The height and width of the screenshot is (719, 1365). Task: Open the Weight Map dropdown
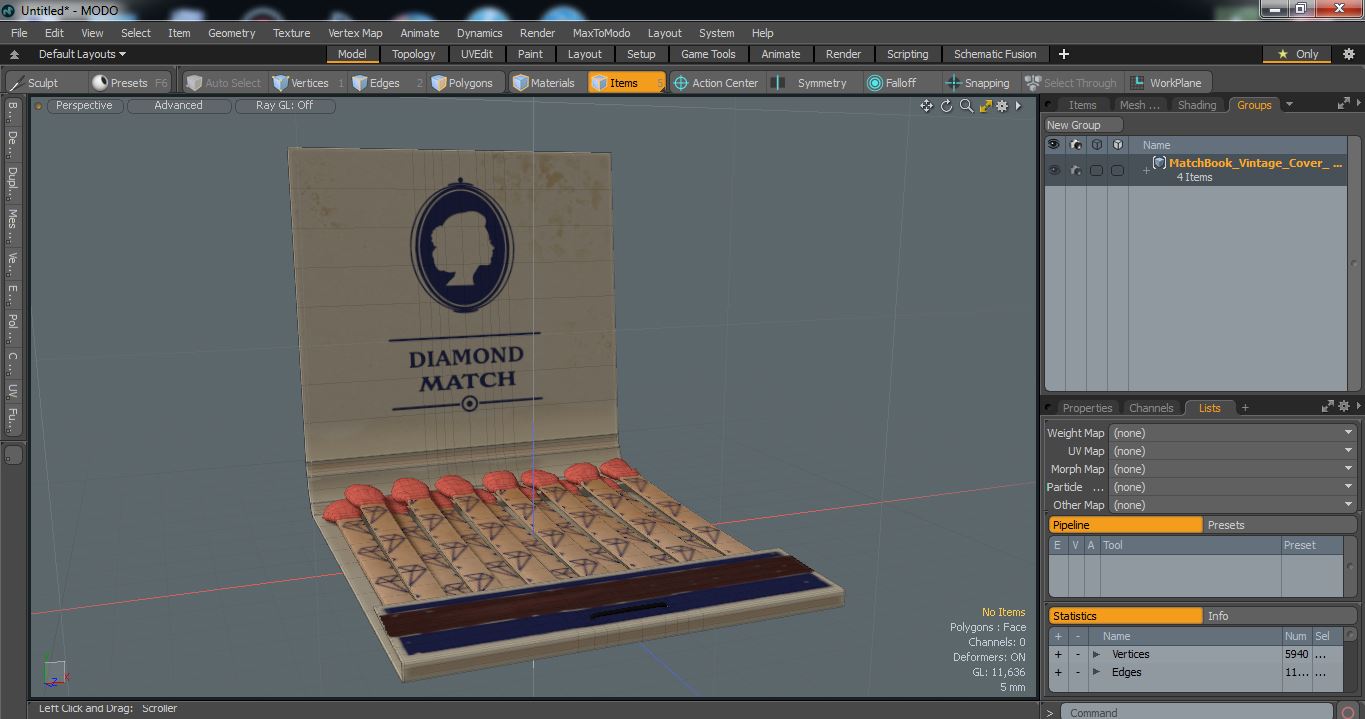(1232, 433)
